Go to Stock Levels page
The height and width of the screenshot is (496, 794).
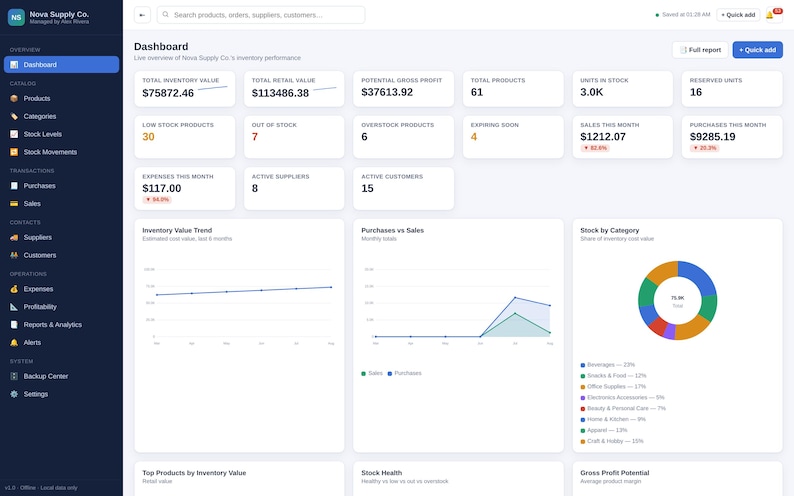(61, 134)
